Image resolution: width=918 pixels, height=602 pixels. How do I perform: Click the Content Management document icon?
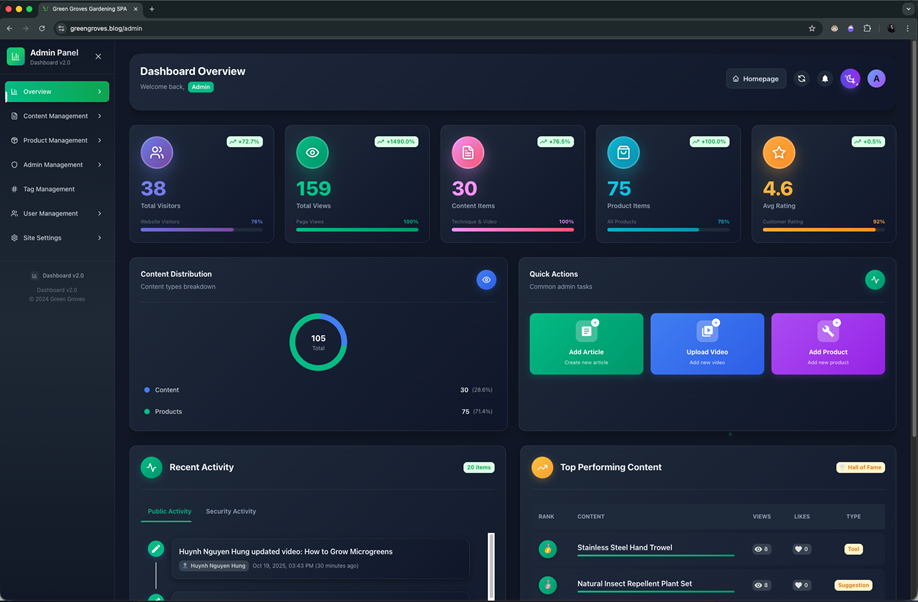(14, 116)
